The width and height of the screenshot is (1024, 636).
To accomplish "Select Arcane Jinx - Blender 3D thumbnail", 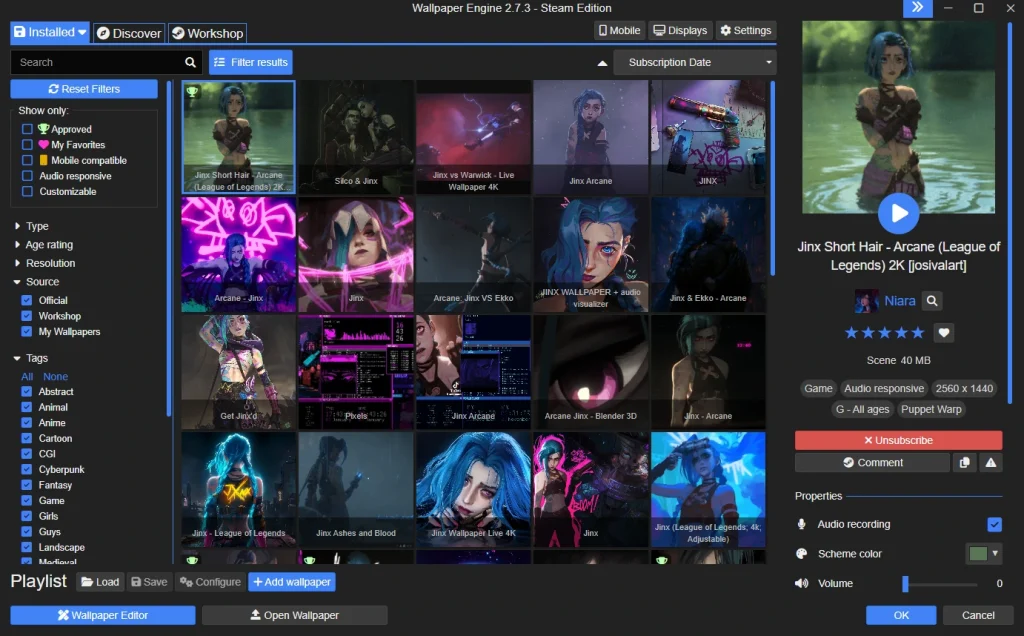I will coord(590,372).
